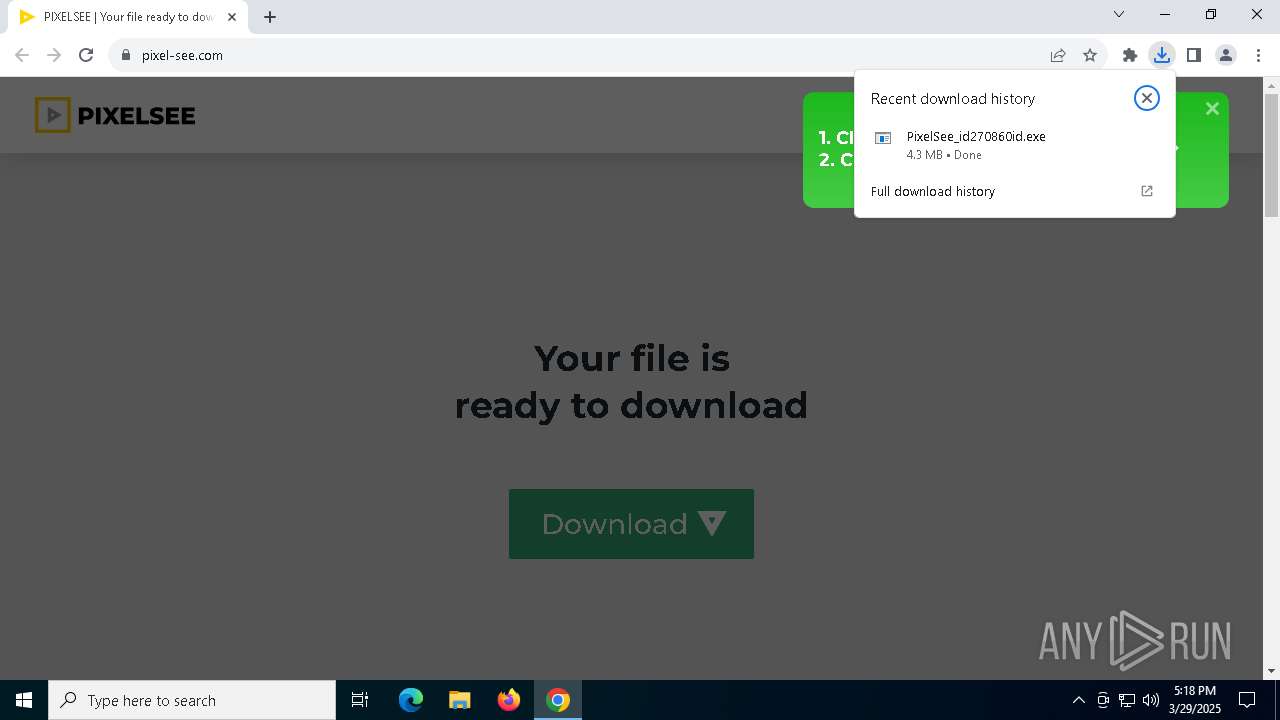Open the volume control in the tray
Image resolution: width=1280 pixels, height=720 pixels.
tap(1151, 700)
